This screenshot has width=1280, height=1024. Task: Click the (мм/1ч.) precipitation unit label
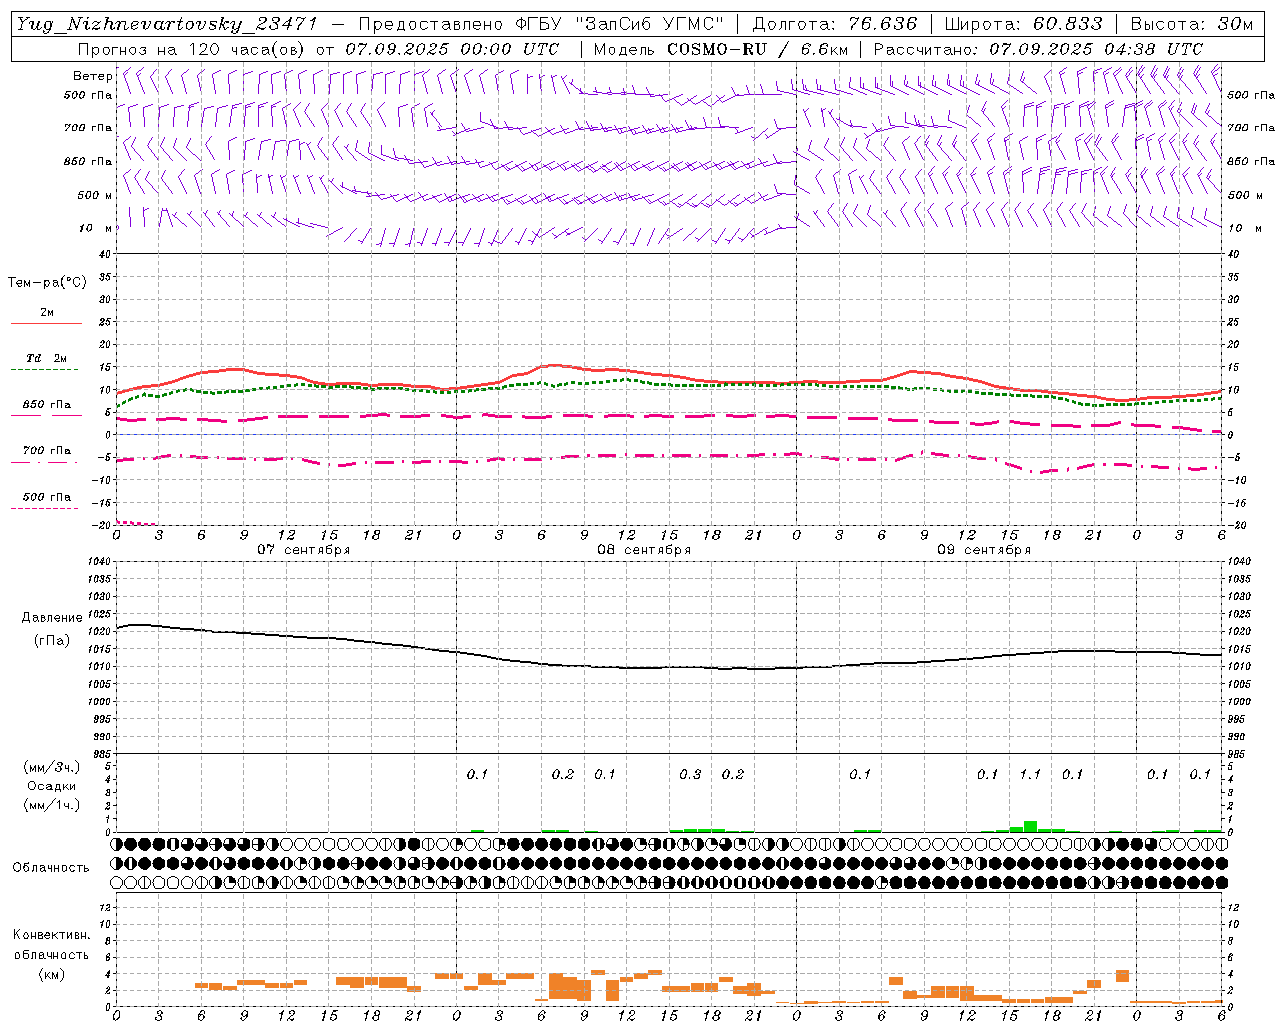52,805
